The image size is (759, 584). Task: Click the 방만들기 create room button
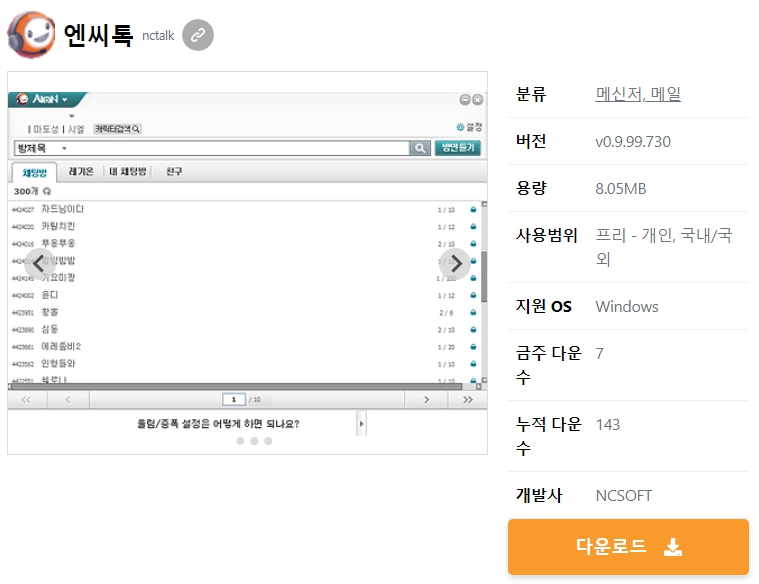click(x=457, y=148)
